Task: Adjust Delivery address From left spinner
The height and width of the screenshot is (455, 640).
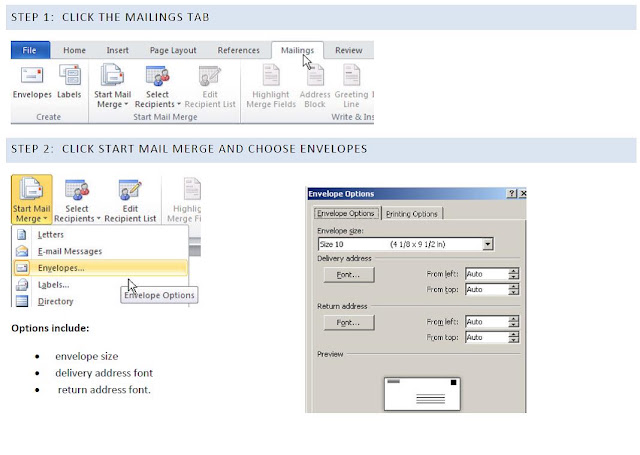Action: click(x=514, y=274)
